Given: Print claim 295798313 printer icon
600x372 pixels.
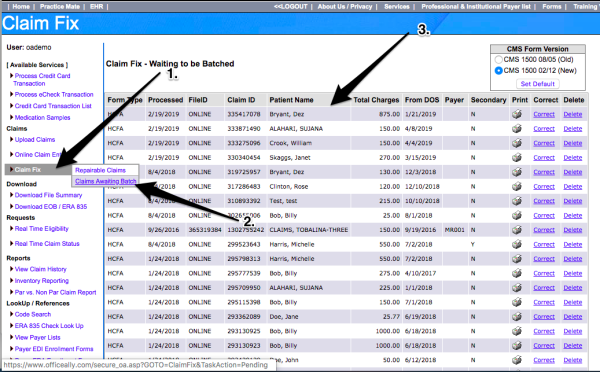Looking at the screenshot, I should [x=517, y=259].
